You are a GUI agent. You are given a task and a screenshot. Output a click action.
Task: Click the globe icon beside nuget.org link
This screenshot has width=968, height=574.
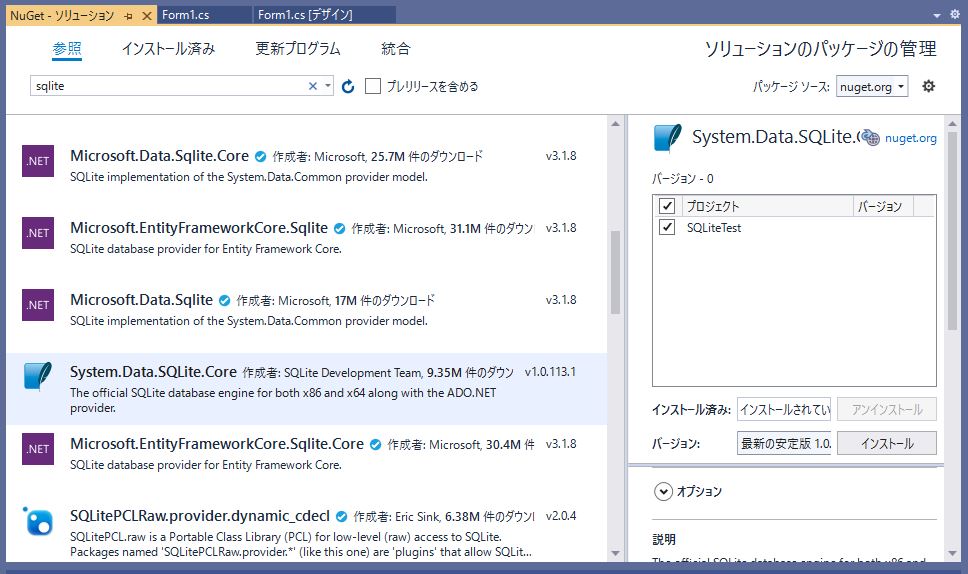coord(870,138)
